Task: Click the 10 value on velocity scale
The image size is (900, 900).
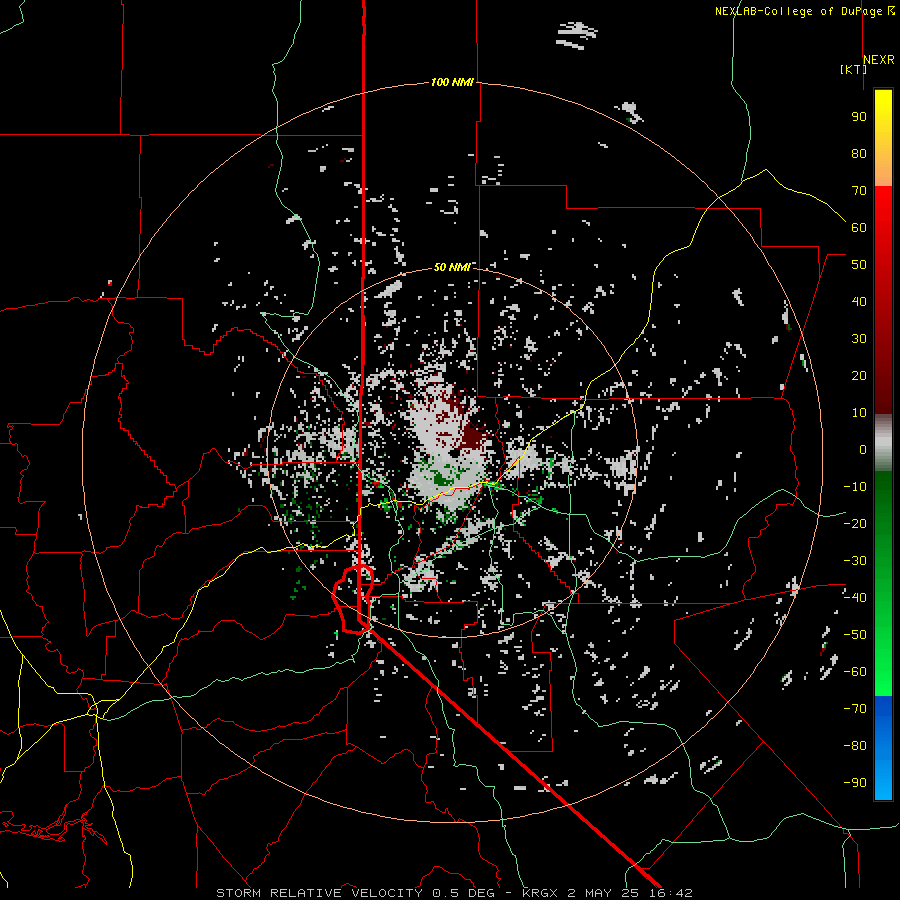Action: [x=859, y=413]
